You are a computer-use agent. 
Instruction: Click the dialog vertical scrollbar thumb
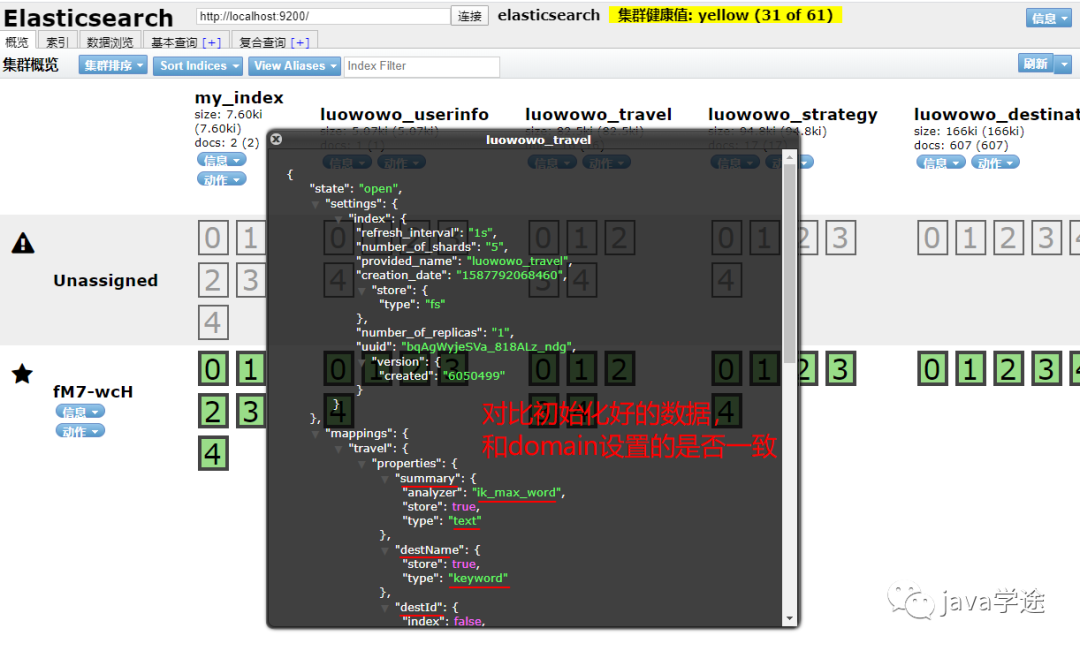tap(789, 263)
